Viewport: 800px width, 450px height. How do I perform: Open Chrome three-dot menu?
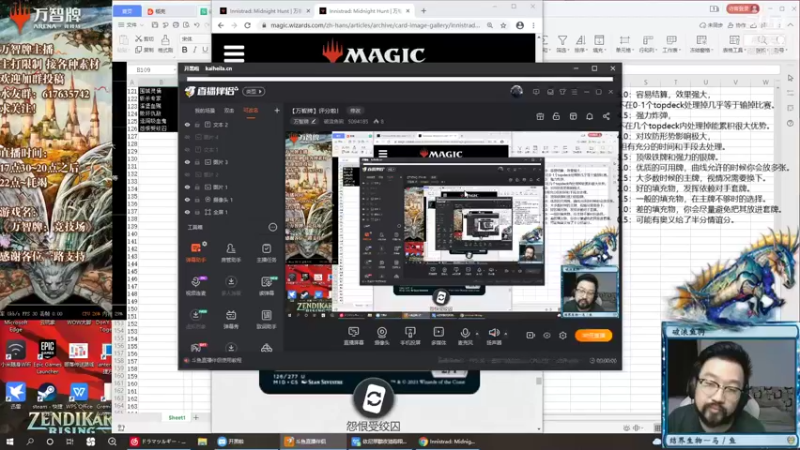(533, 25)
